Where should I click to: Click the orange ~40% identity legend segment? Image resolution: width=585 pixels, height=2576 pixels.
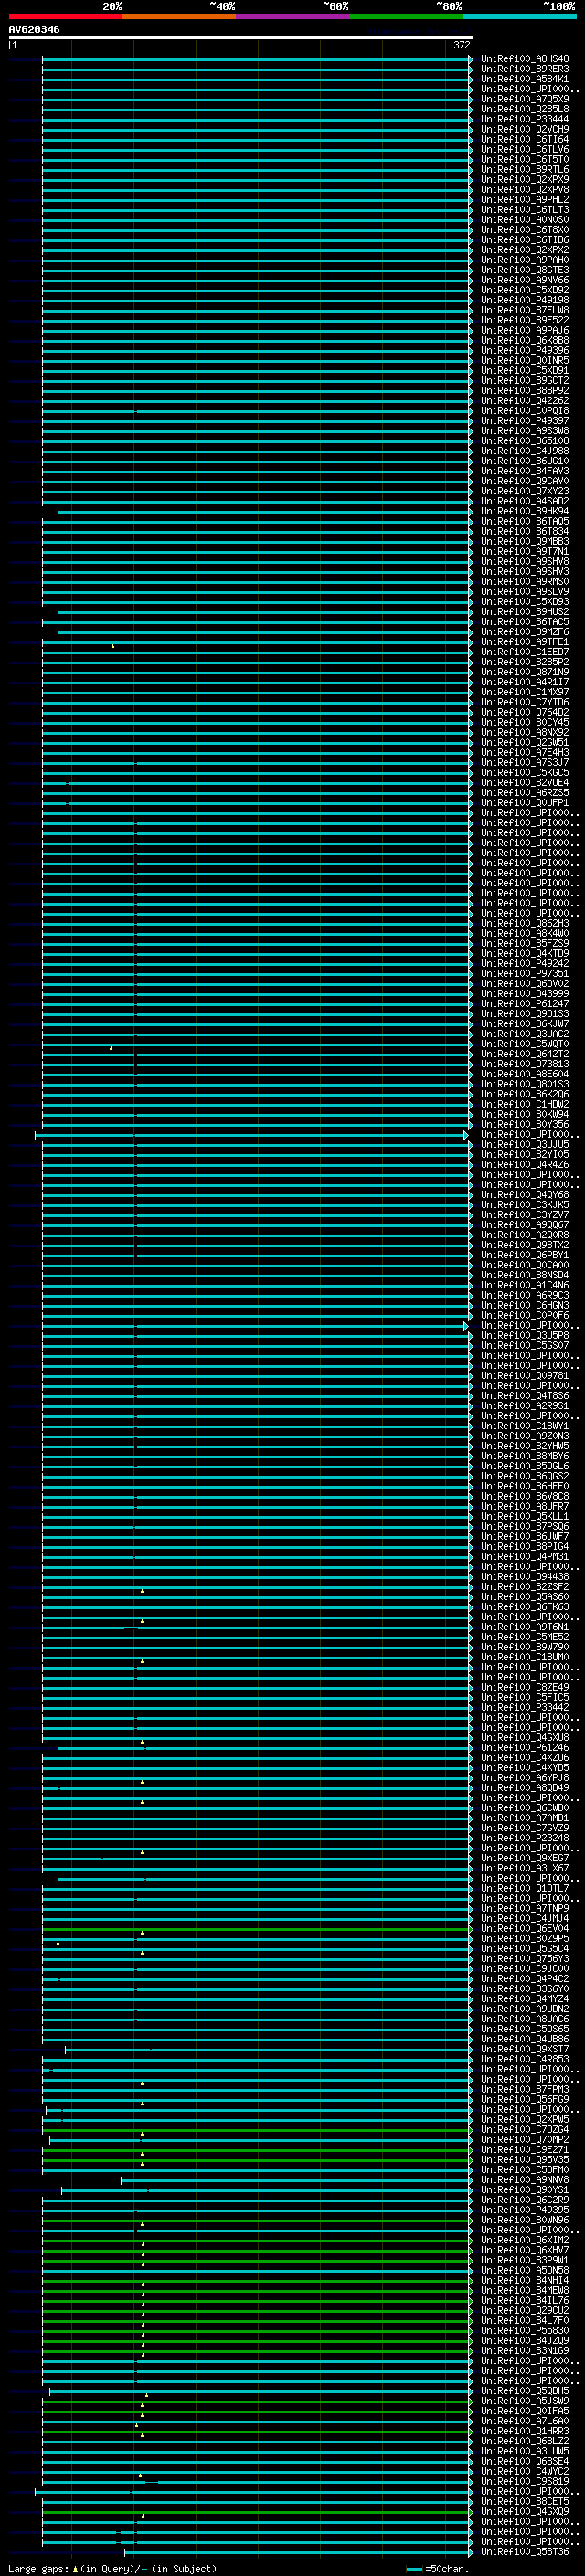(179, 16)
